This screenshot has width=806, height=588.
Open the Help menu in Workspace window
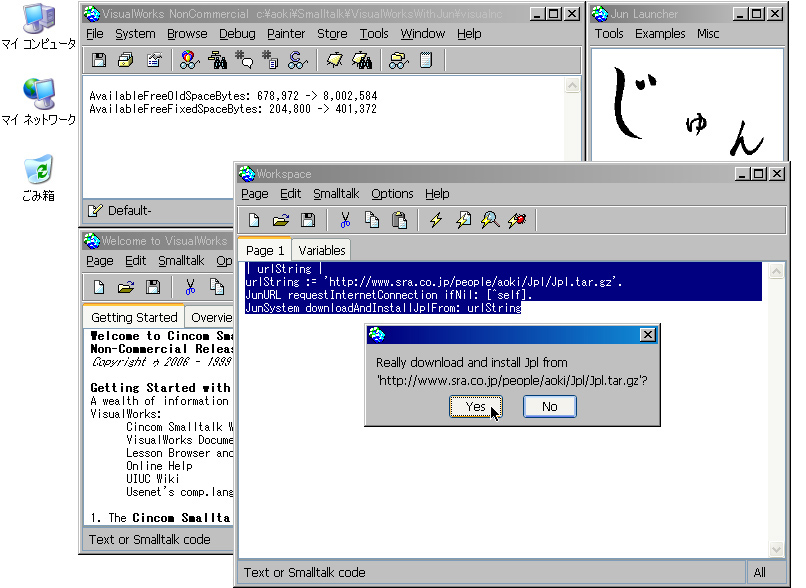(437, 194)
